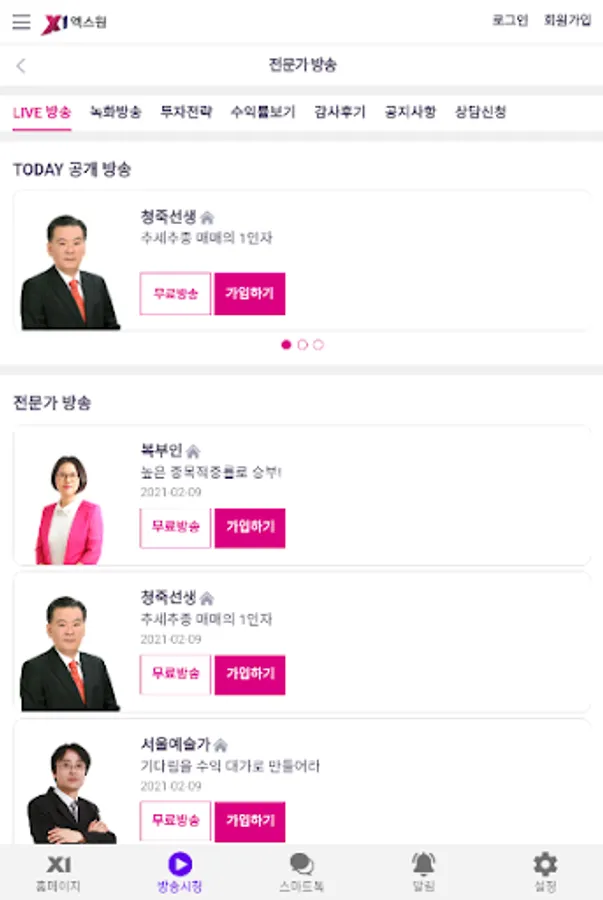Screen dimensions: 603x900
Task: Open 홈페이지 in the bottom bar
Action: point(59,872)
